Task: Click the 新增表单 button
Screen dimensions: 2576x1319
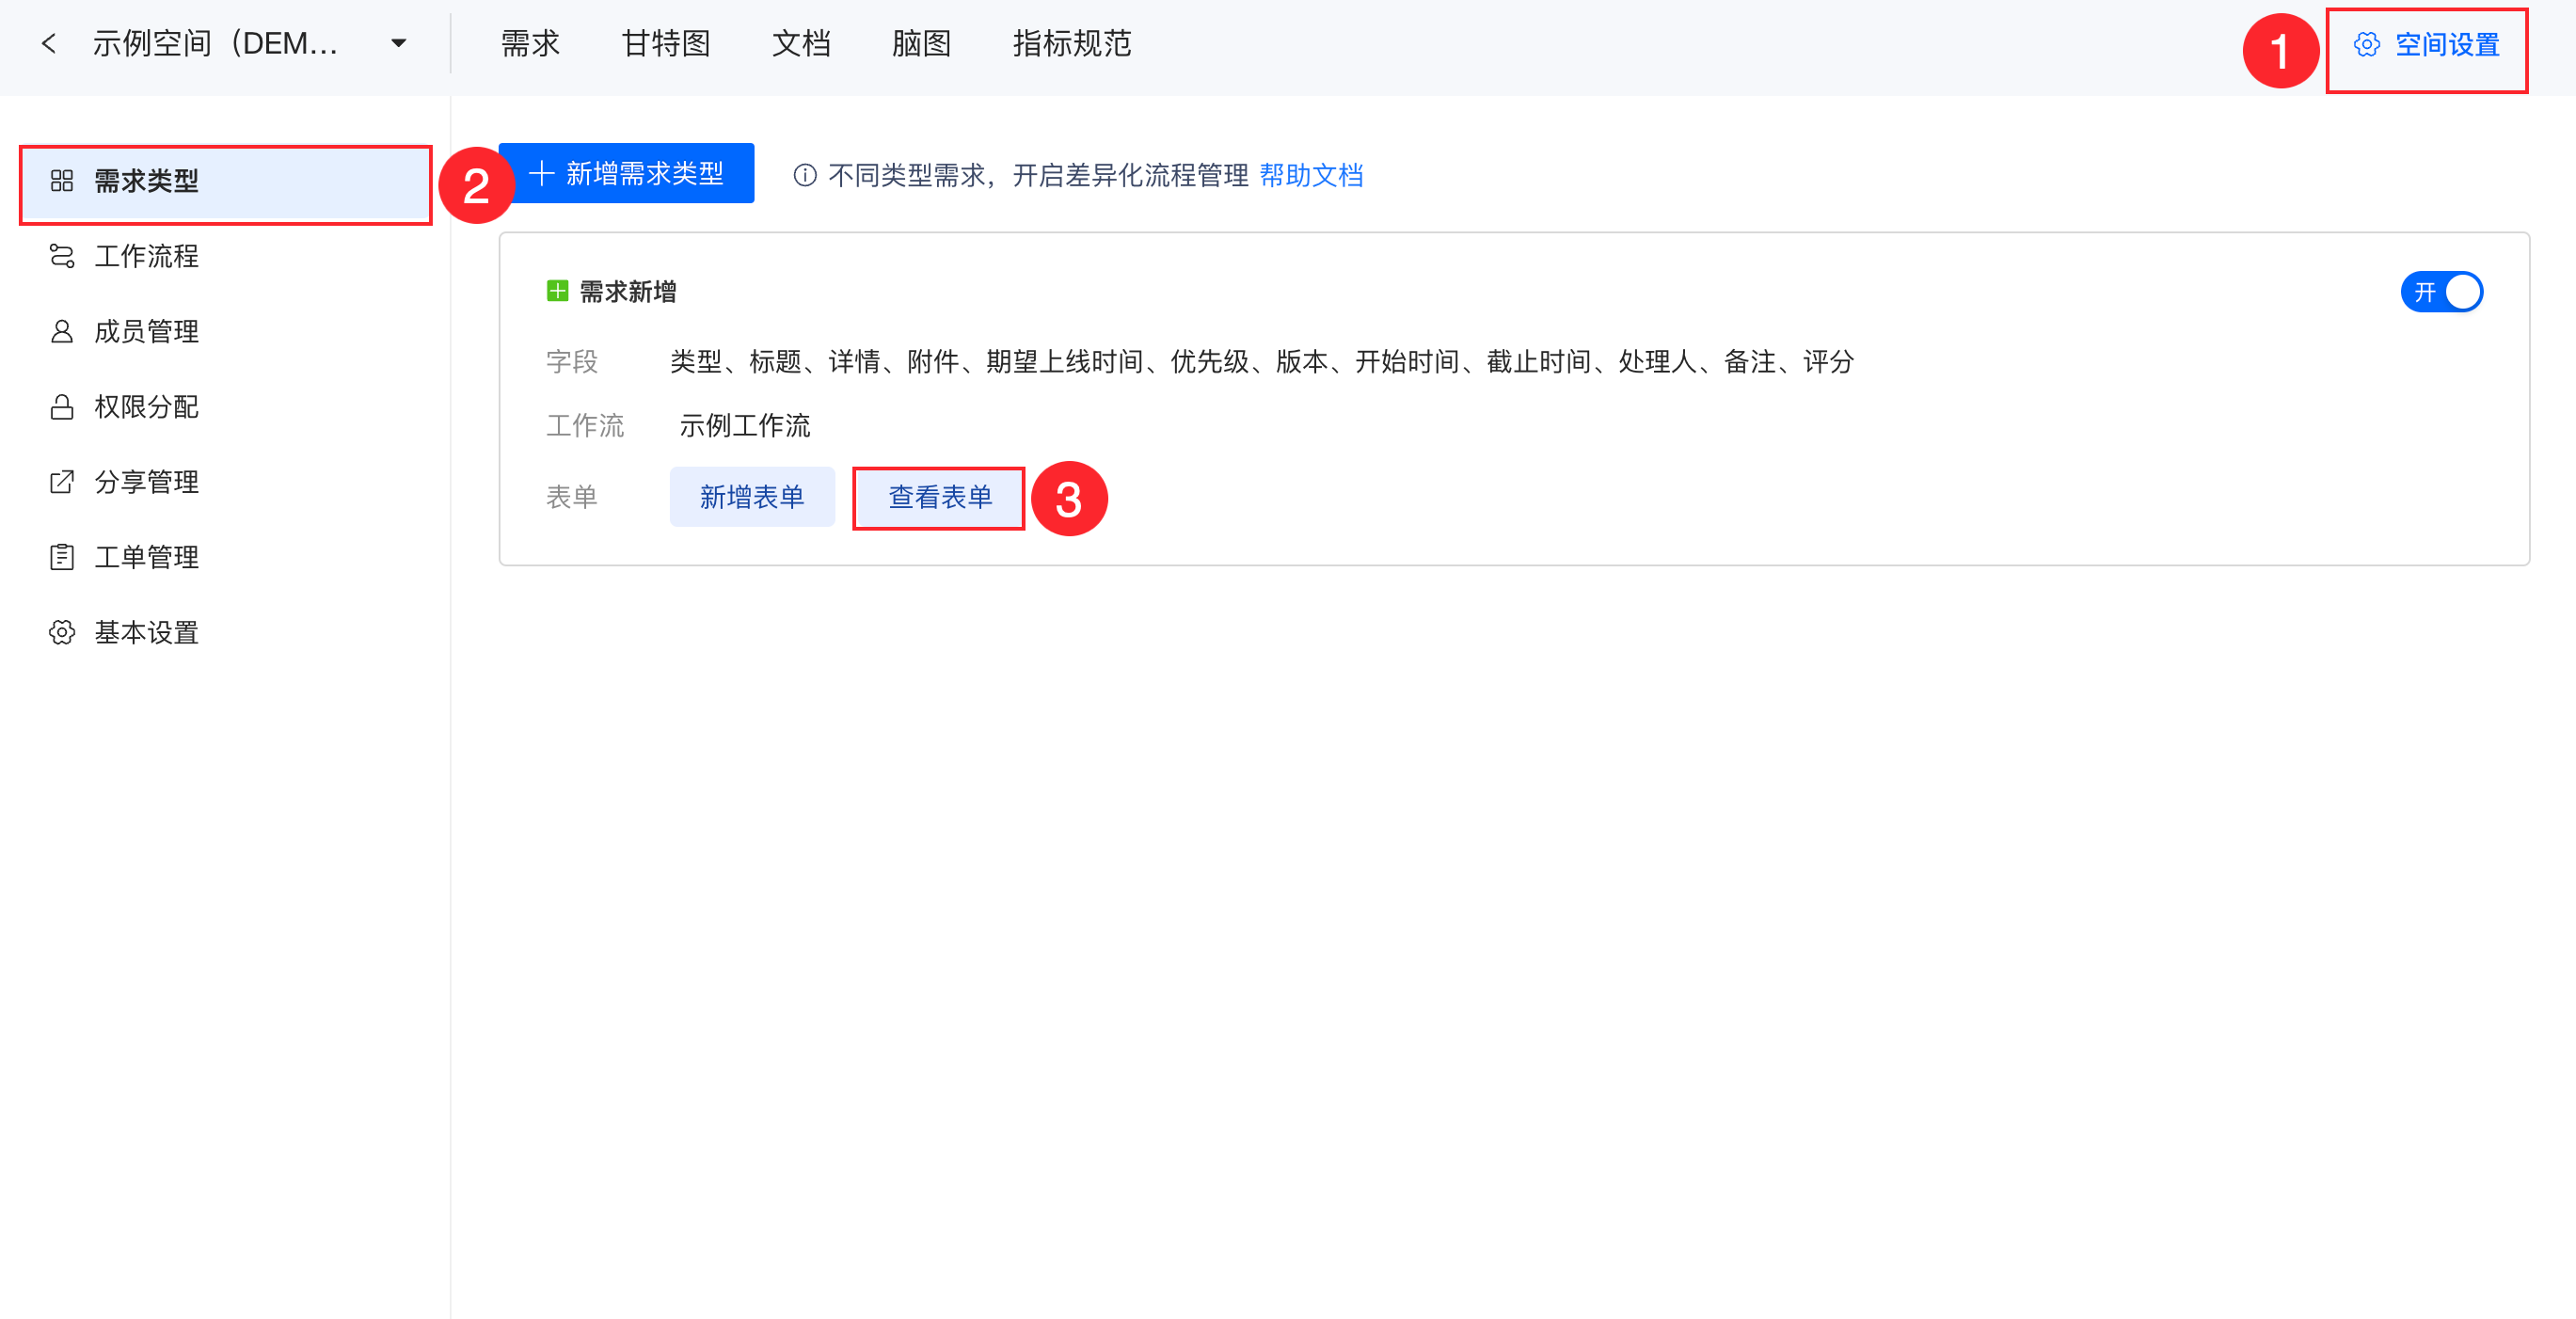Action: click(x=752, y=497)
